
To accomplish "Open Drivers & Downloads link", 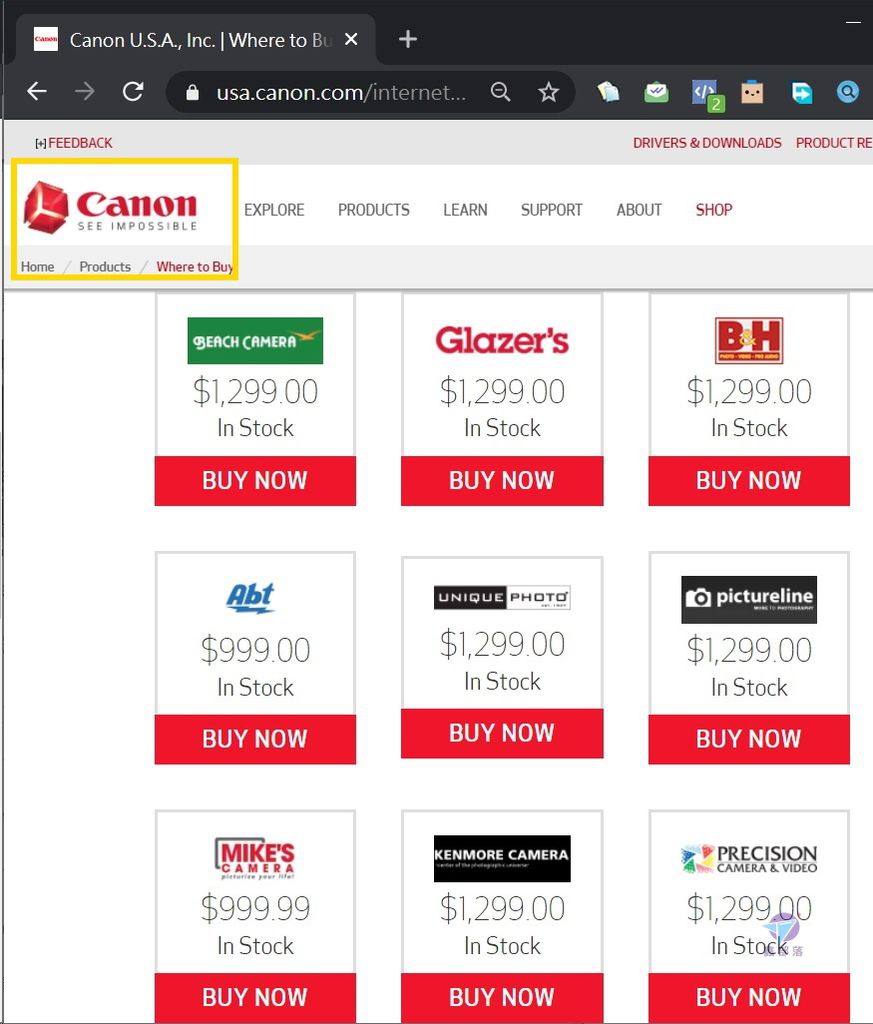I will coord(707,143).
